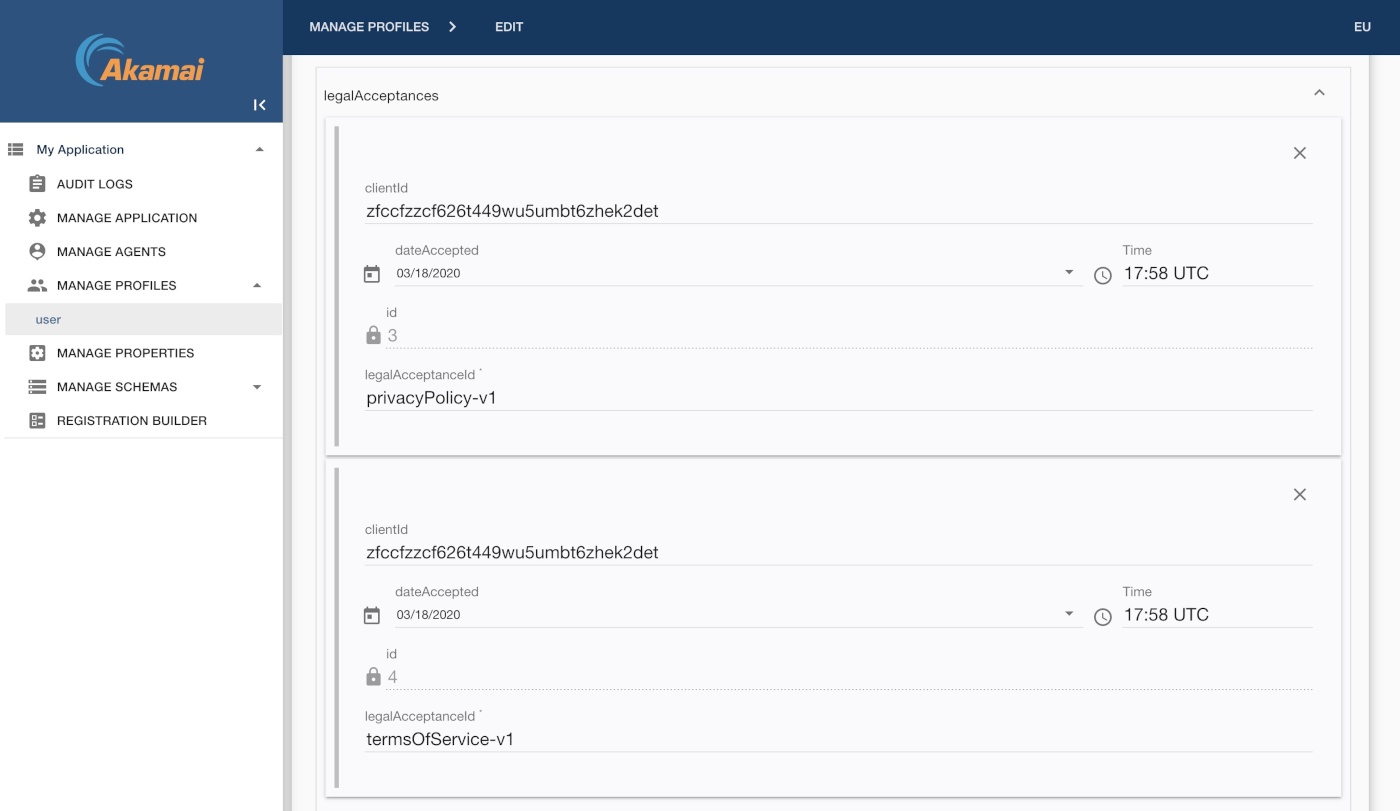
Task: Click the Audit Logs clipboard icon
Action: pos(37,184)
